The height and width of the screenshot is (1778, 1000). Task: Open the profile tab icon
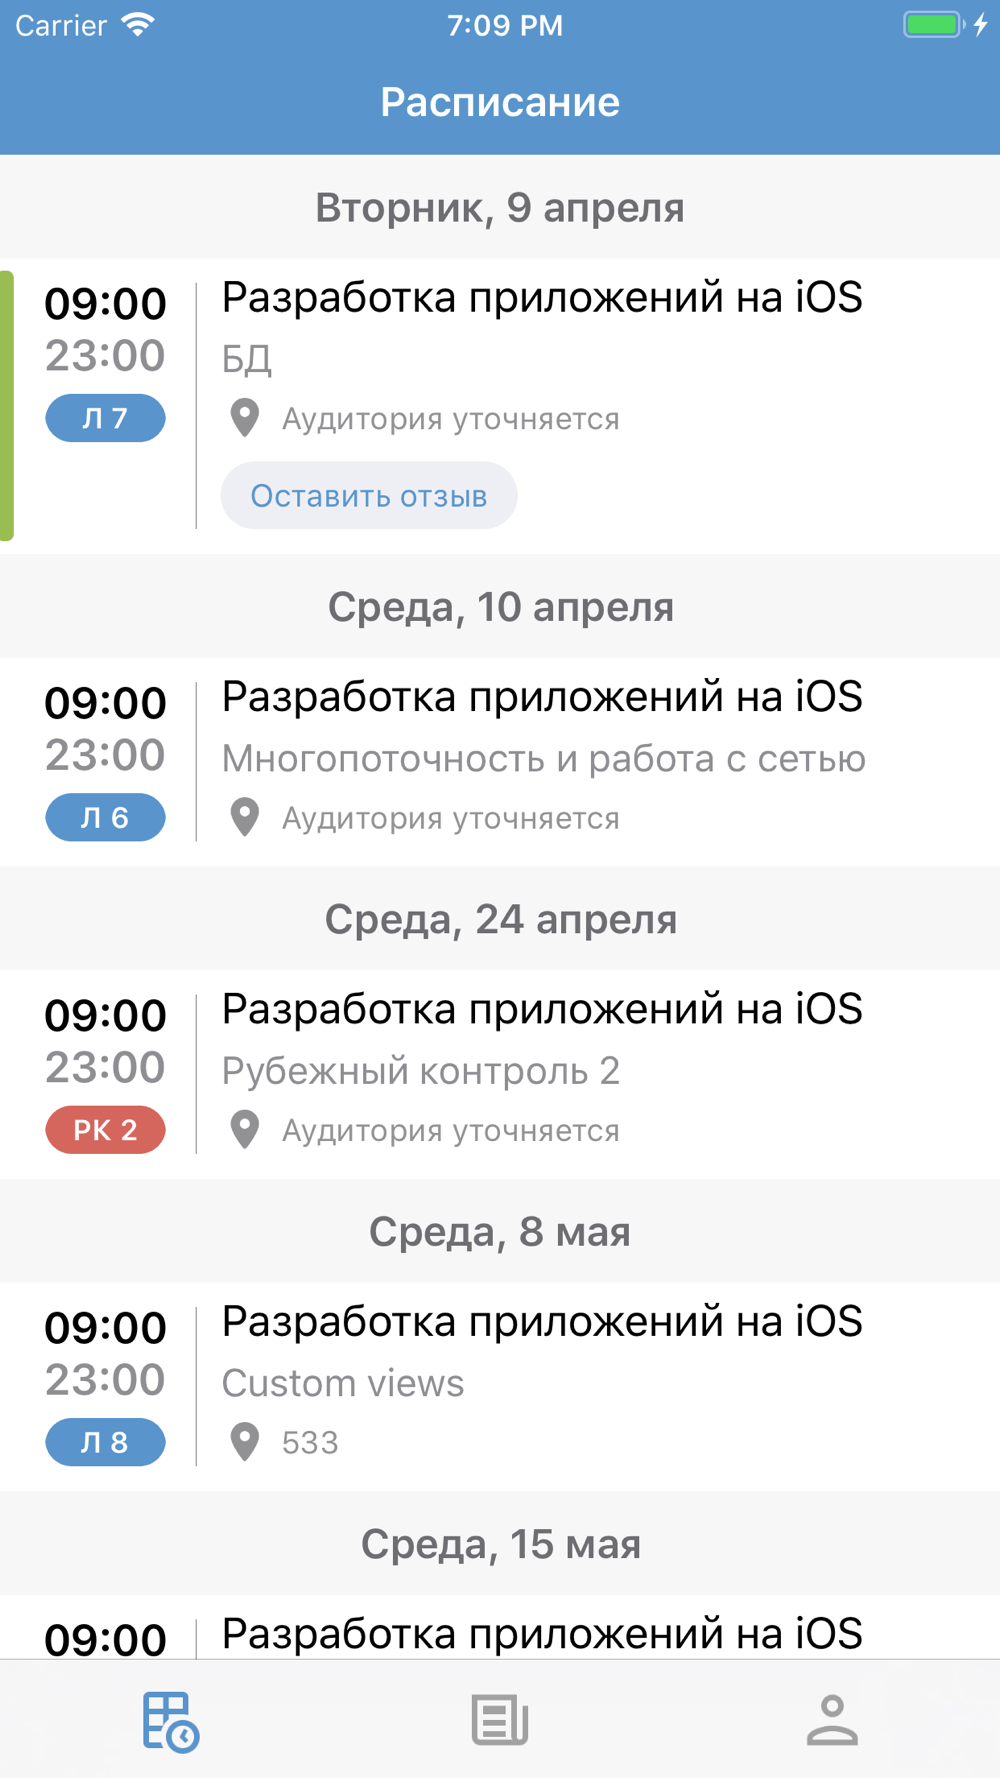pos(832,1720)
